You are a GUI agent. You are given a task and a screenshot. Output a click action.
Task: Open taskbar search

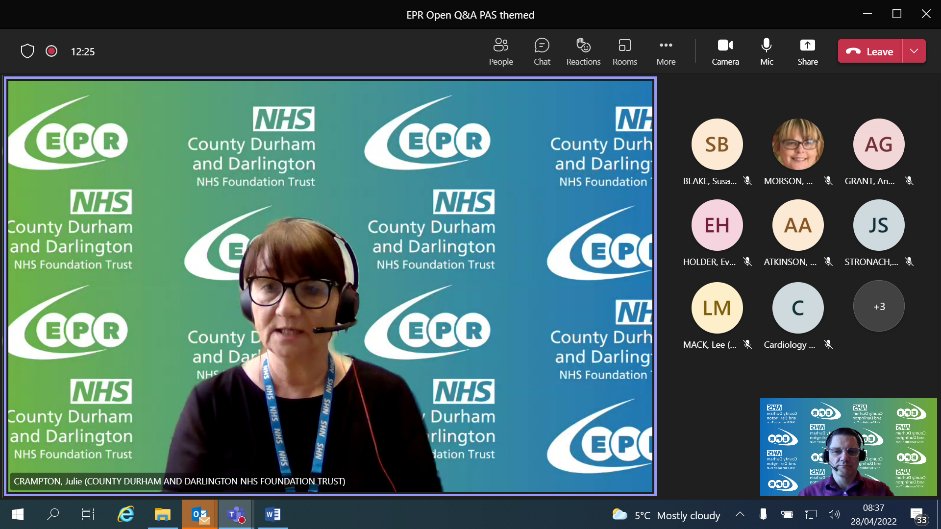point(53,515)
